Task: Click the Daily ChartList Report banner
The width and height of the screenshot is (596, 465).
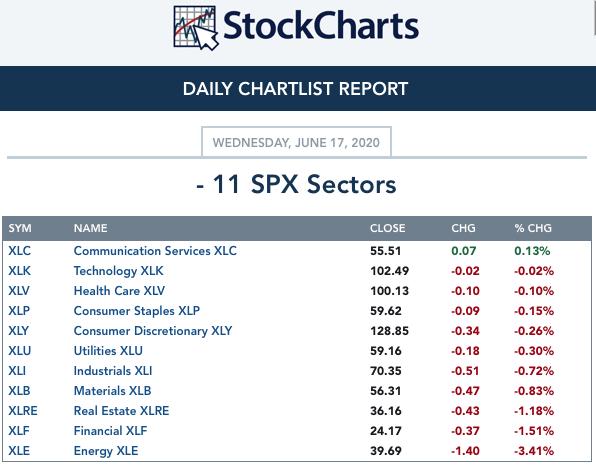Action: tap(298, 89)
